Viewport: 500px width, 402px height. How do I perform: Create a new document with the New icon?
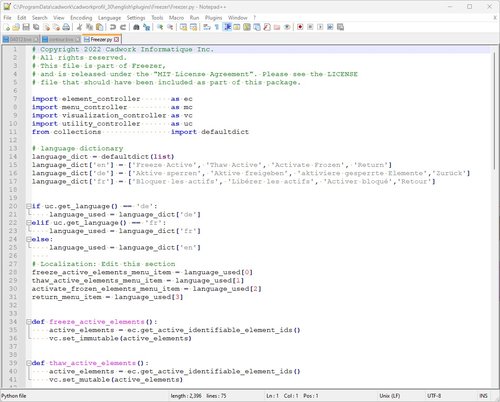tap(7, 27)
